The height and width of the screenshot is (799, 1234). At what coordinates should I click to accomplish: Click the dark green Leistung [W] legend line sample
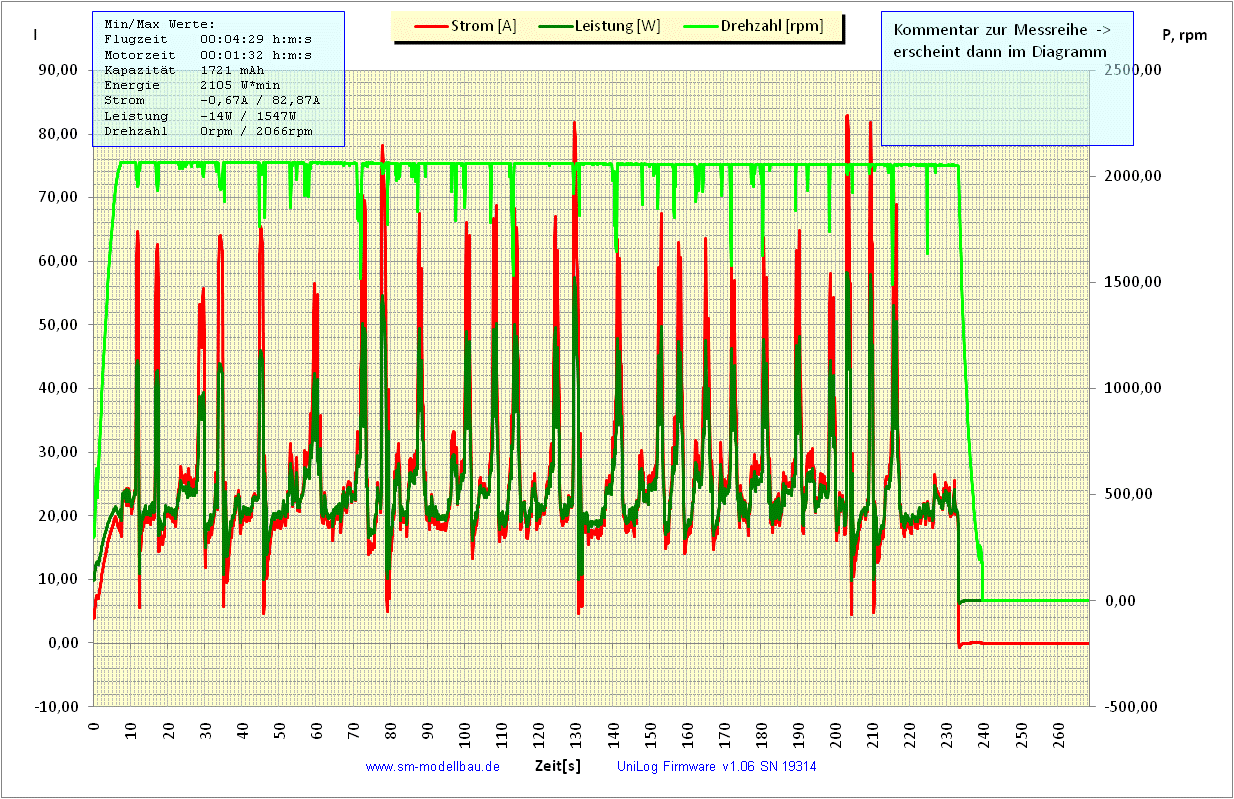(557, 27)
